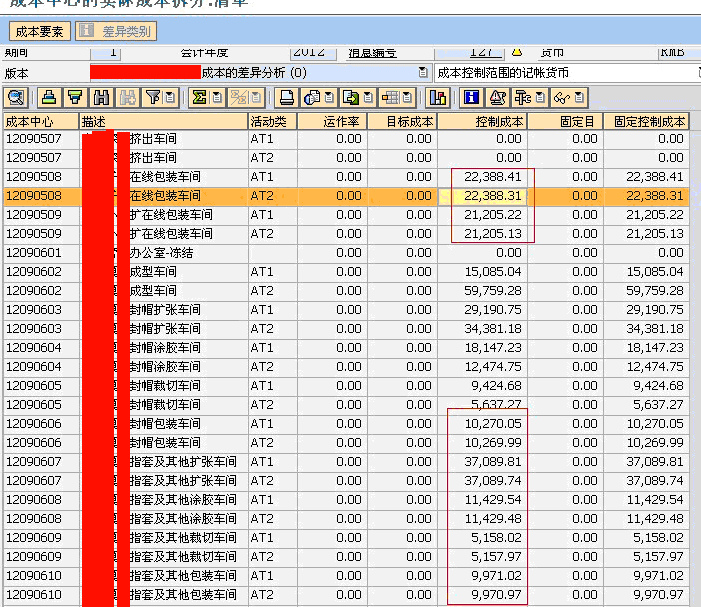701x607 pixels.
Task: Click cell 9,970.97 in 固定控制成本 column
Action: coord(646,594)
